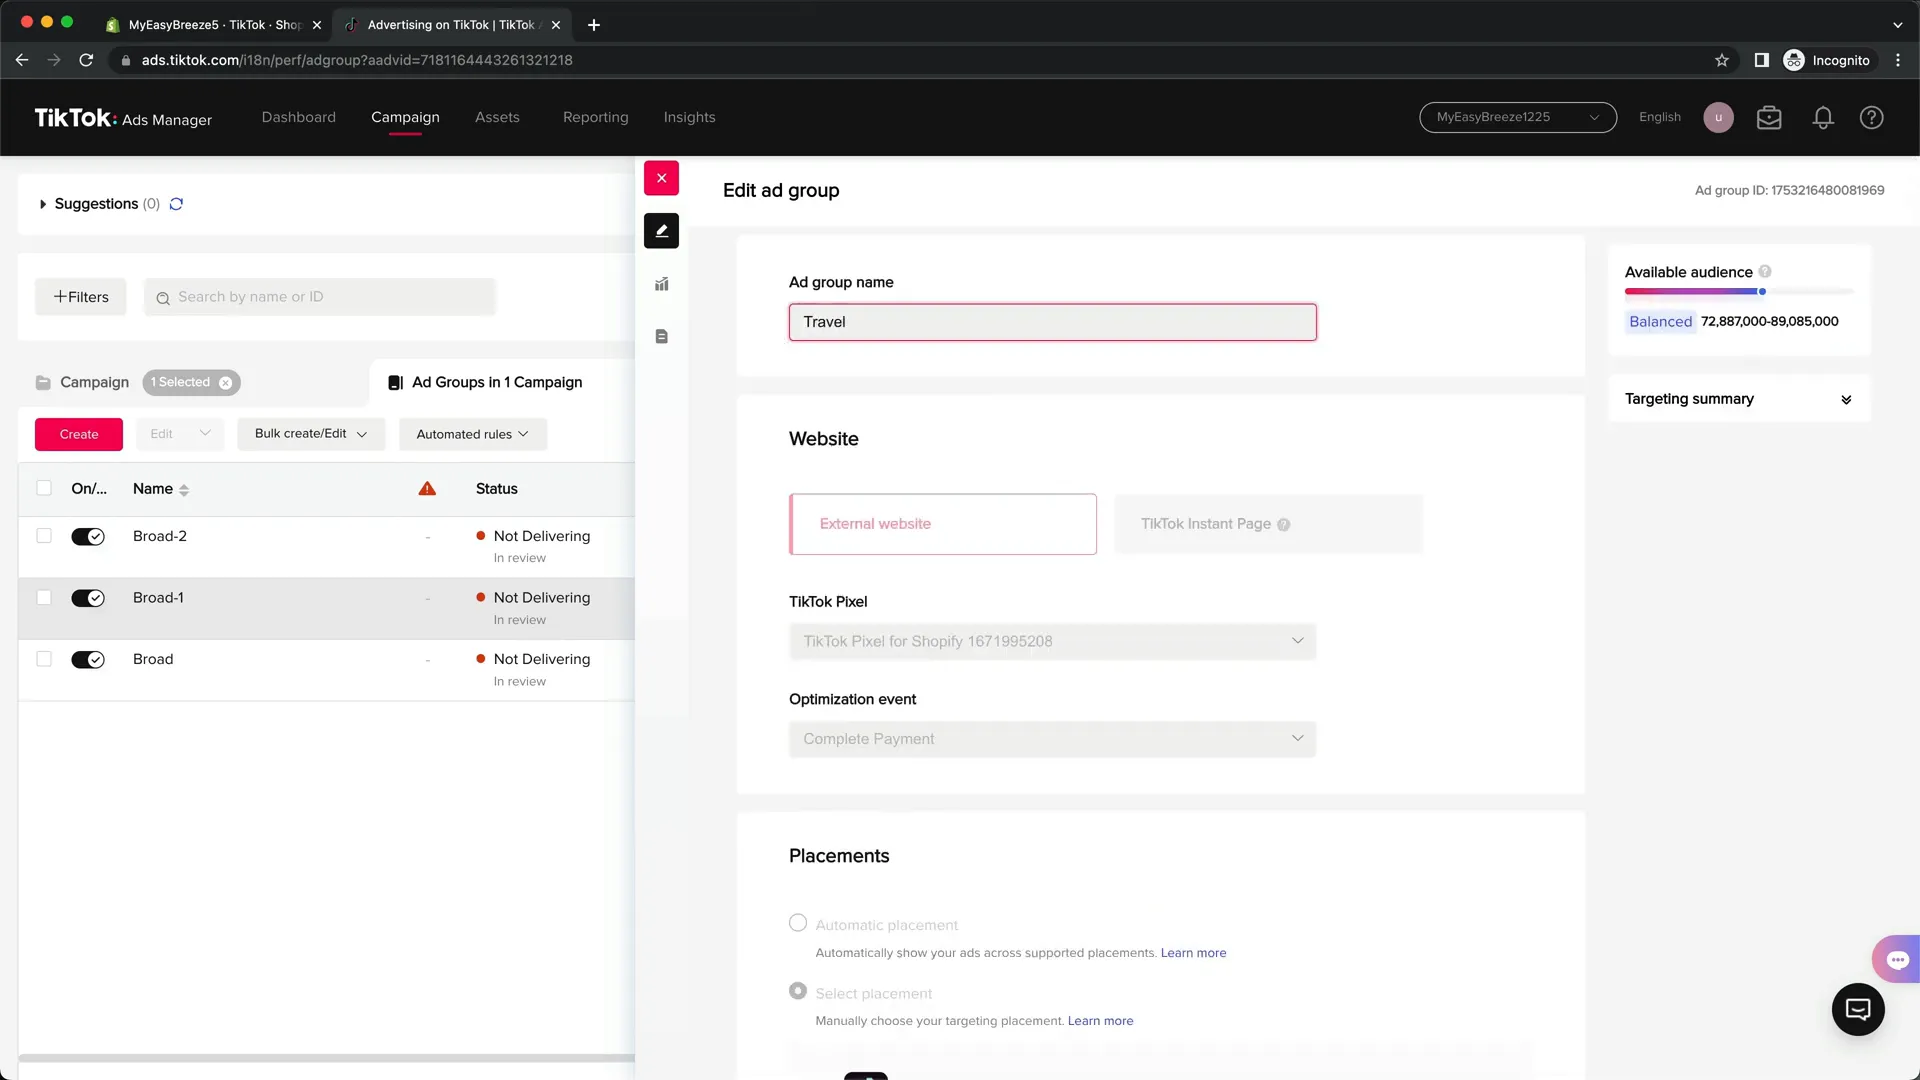Open the Assets menu
This screenshot has height=1080, width=1920.
click(x=497, y=118)
